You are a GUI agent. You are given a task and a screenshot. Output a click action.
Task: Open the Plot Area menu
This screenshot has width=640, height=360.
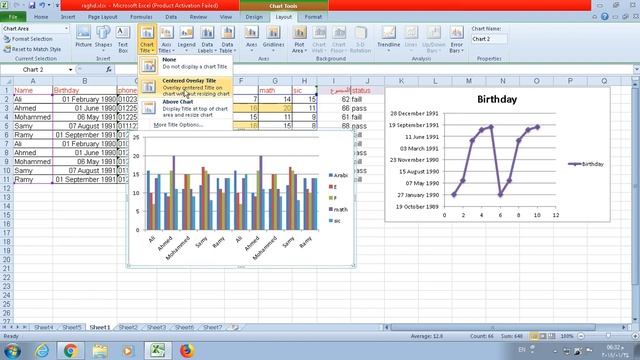point(299,39)
